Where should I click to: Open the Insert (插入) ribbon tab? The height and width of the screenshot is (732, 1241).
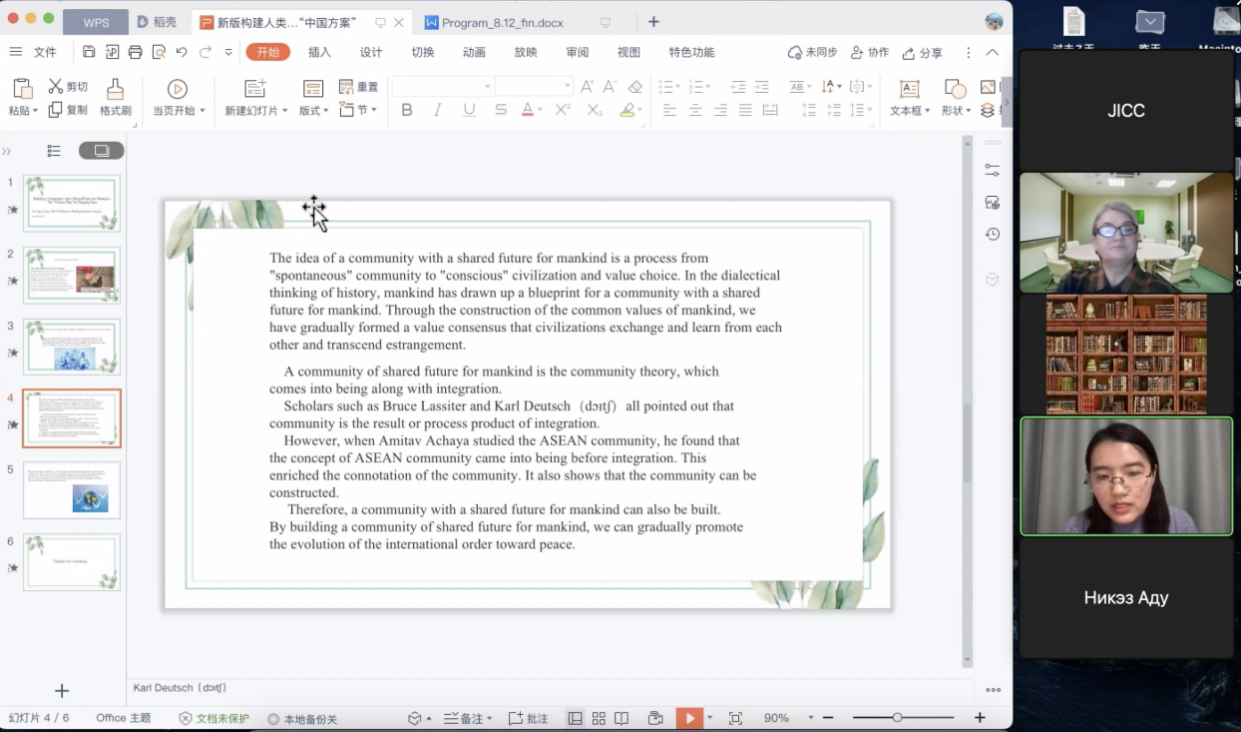click(319, 52)
